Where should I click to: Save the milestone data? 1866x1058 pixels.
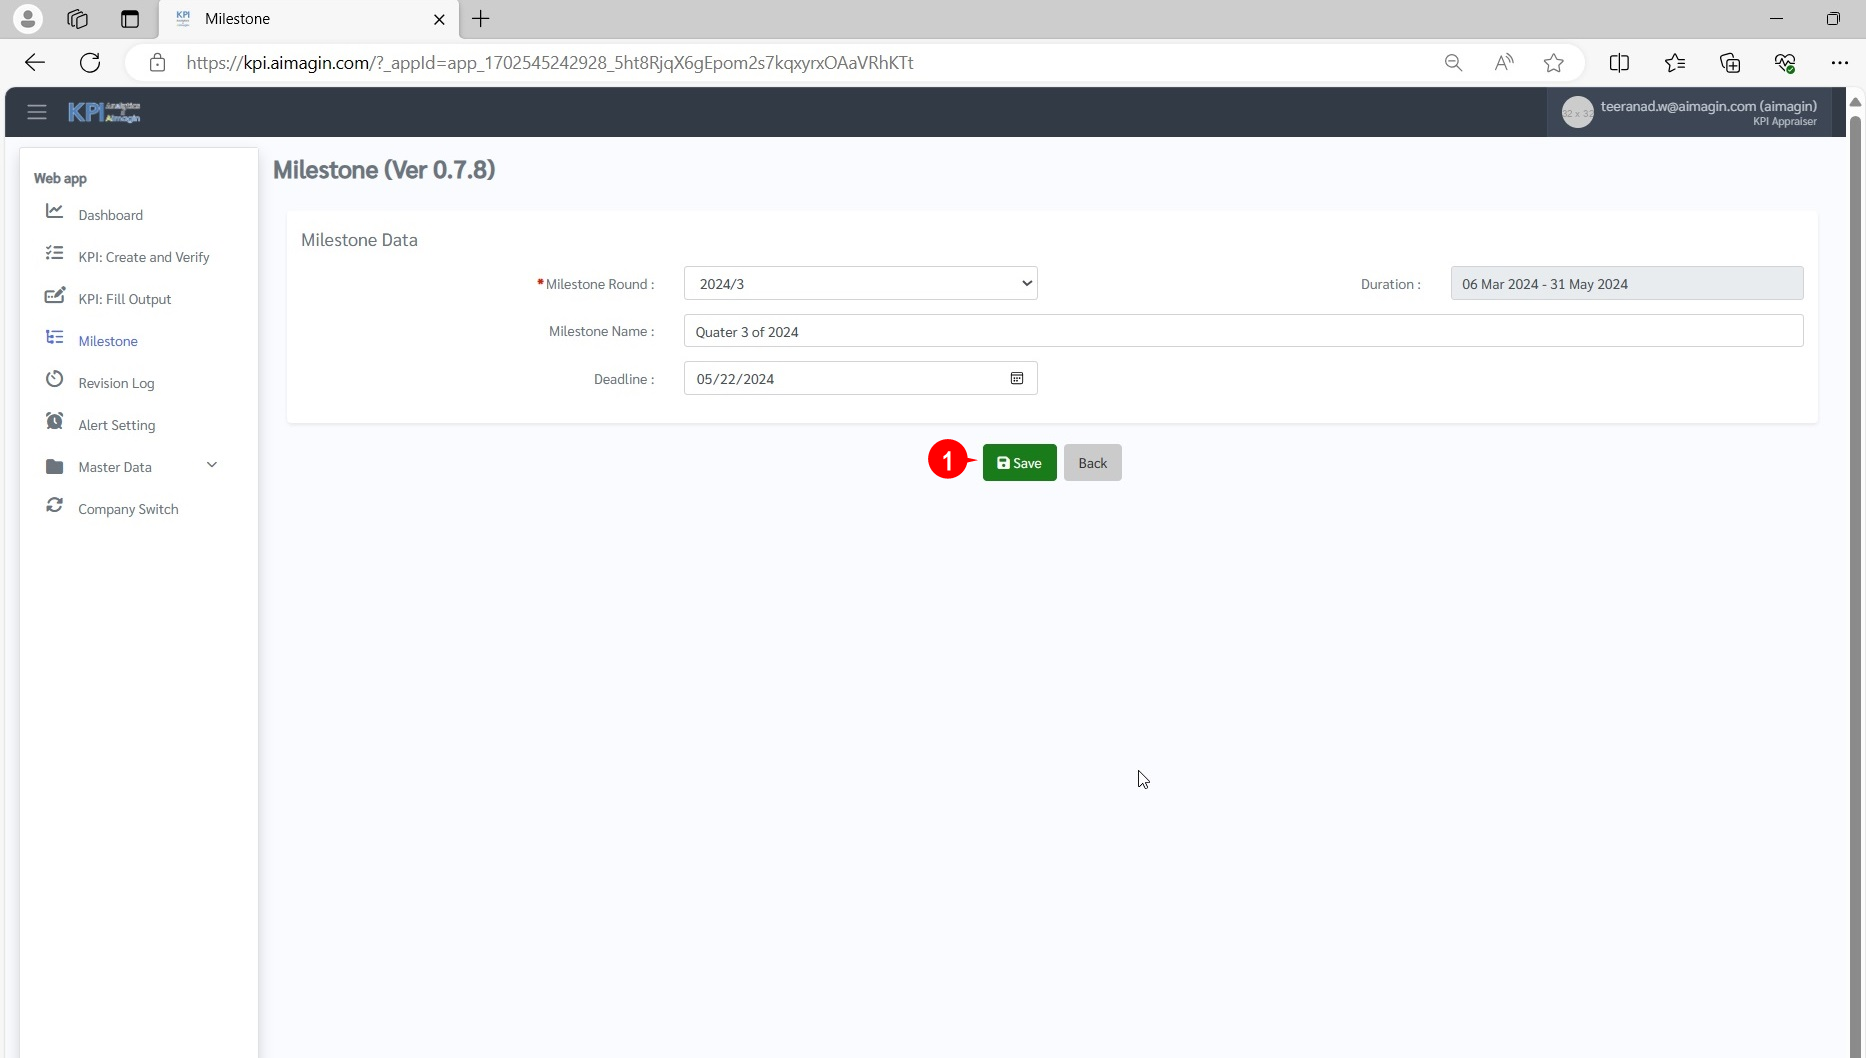coord(1019,463)
